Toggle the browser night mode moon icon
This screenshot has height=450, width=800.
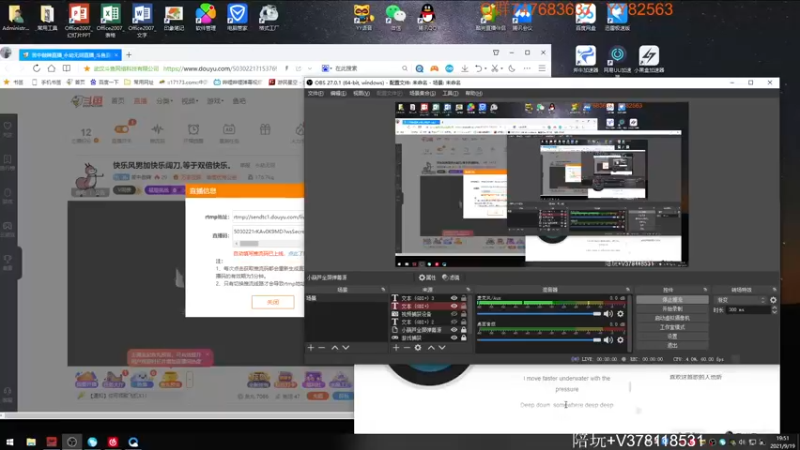coord(512,68)
